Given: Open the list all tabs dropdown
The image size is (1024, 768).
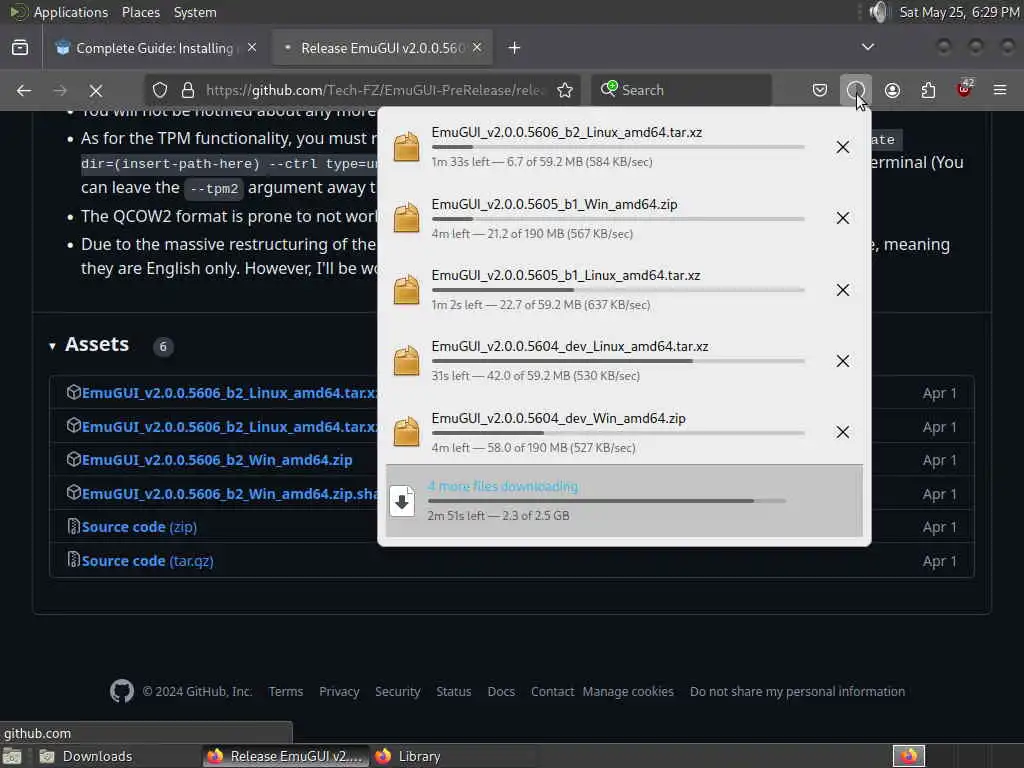Looking at the screenshot, I should (x=868, y=47).
